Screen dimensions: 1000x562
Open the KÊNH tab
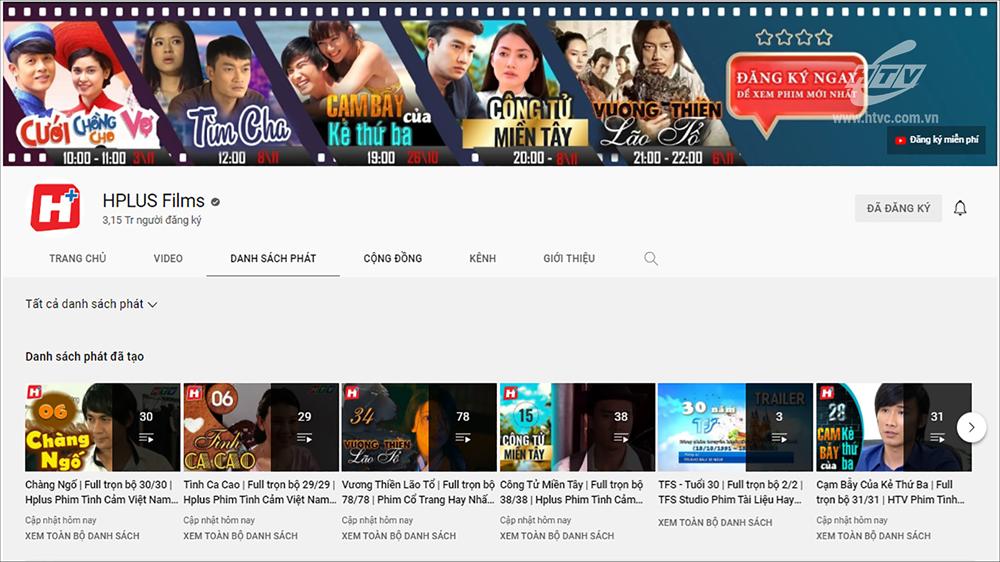pos(482,258)
